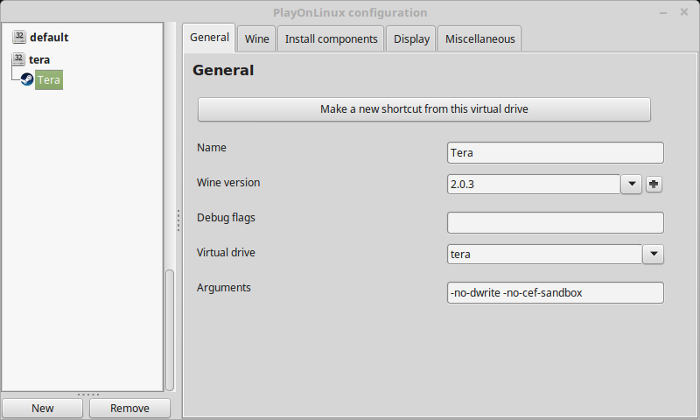
Task: Open the Miscellaneous tab
Action: 480,39
